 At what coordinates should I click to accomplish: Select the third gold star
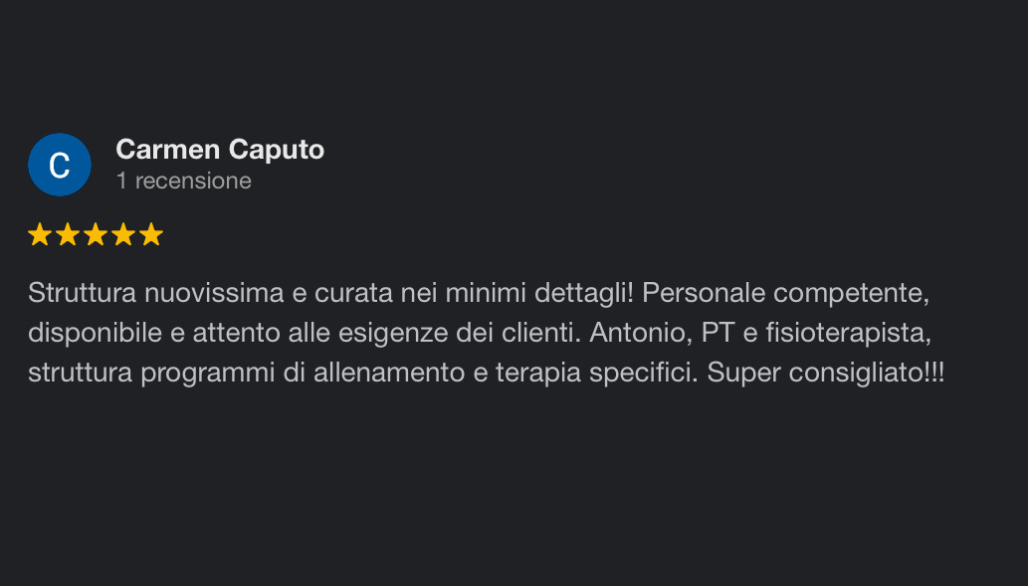tap(95, 234)
